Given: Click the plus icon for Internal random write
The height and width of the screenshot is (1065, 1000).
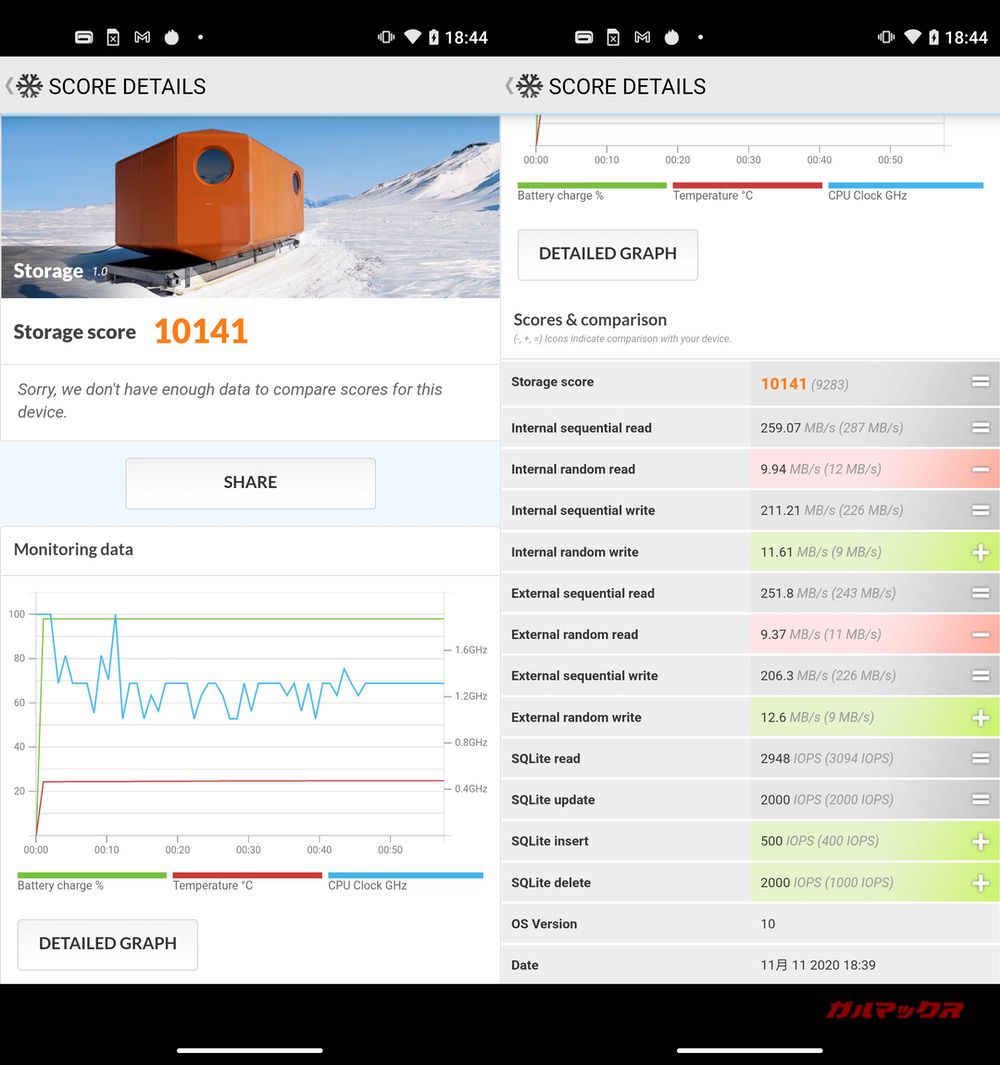Looking at the screenshot, I should coord(980,552).
